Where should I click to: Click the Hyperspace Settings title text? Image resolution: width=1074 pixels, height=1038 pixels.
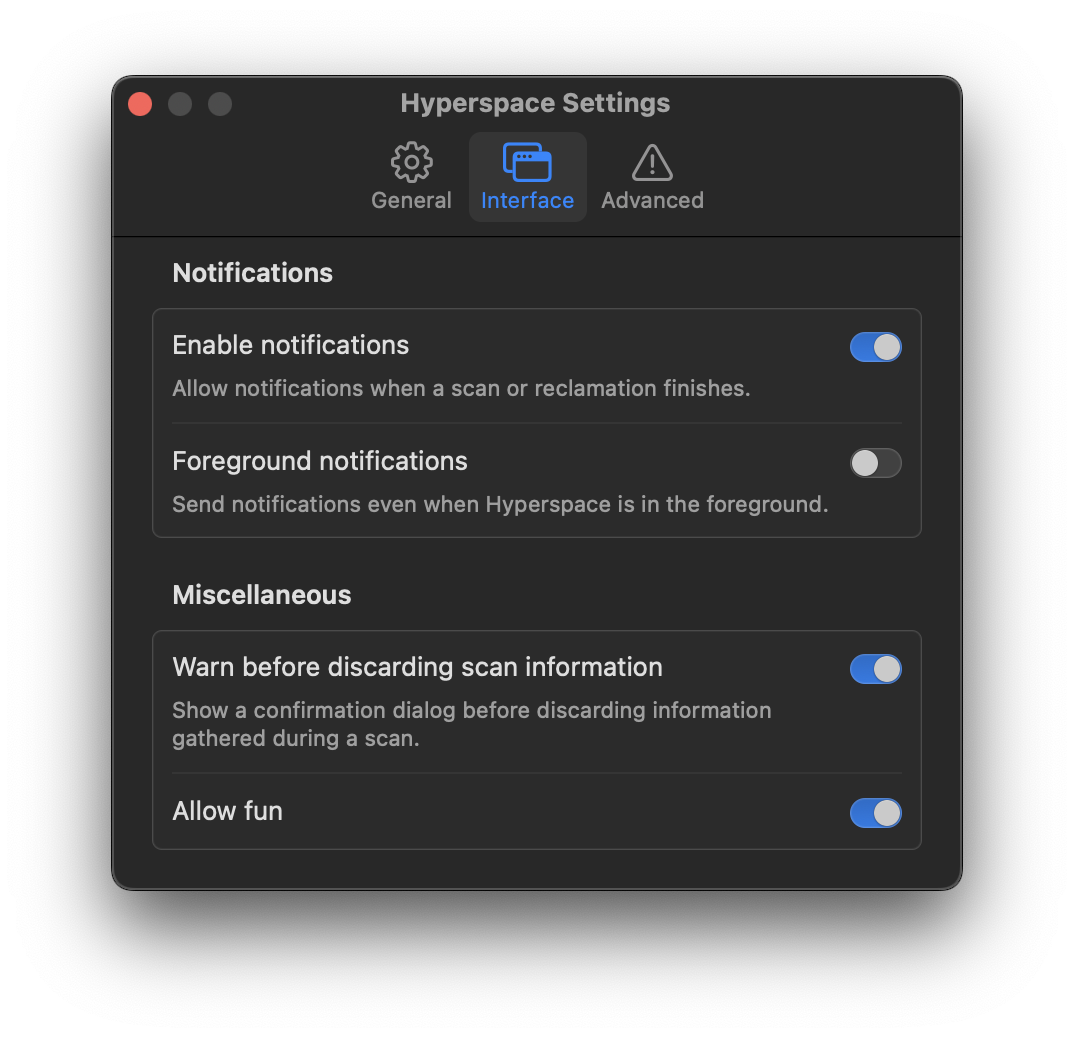click(x=535, y=103)
